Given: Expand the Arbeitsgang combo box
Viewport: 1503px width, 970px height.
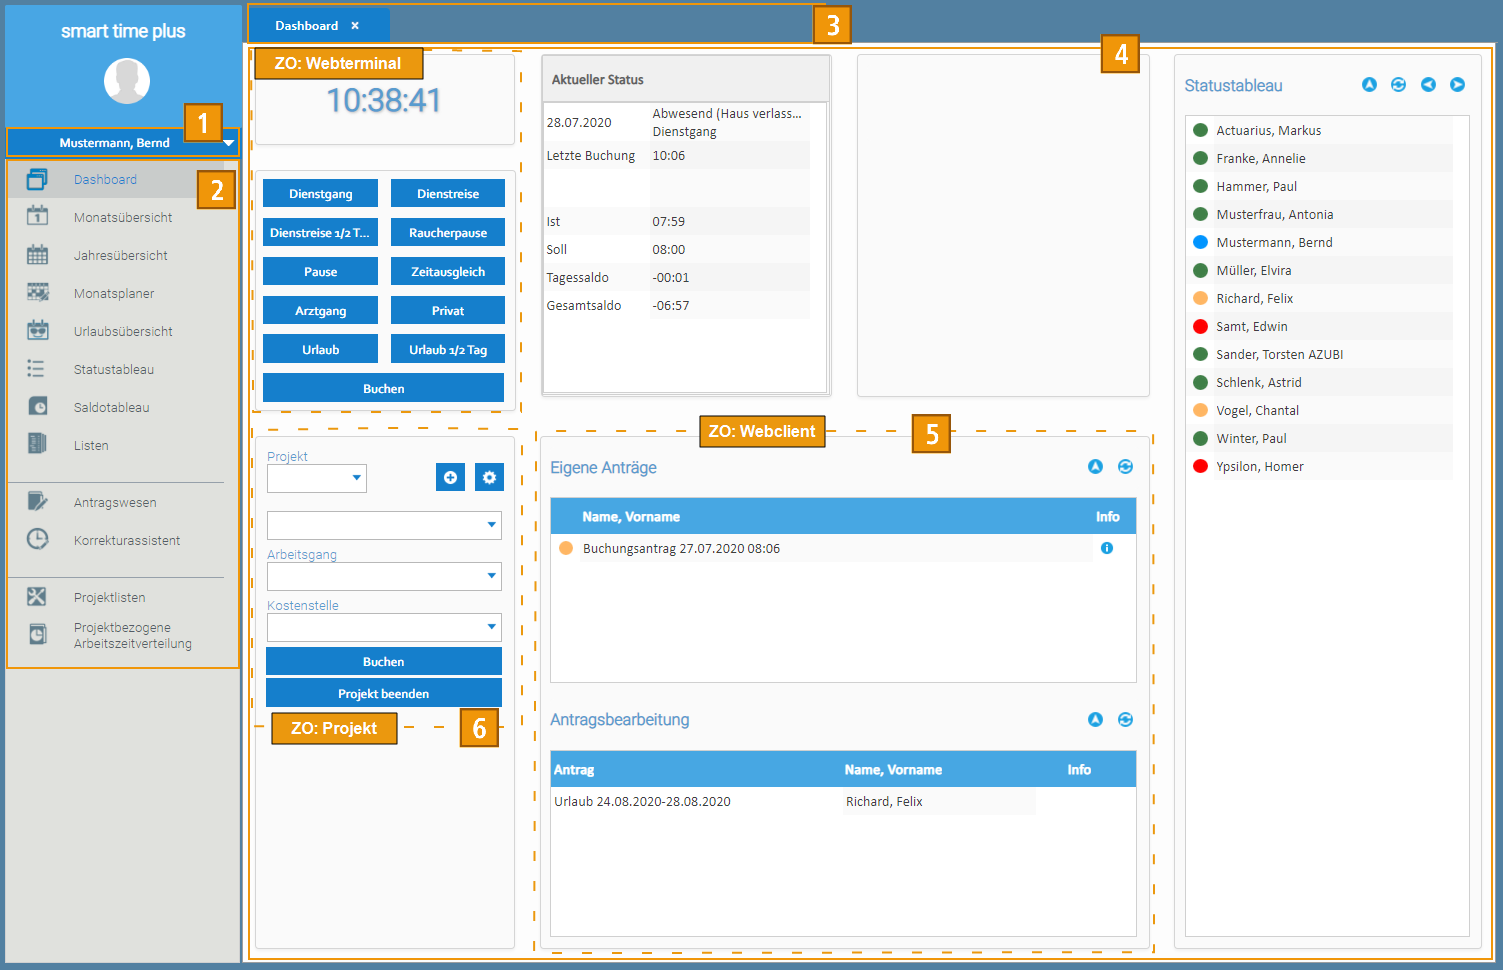Looking at the screenshot, I should point(491,576).
